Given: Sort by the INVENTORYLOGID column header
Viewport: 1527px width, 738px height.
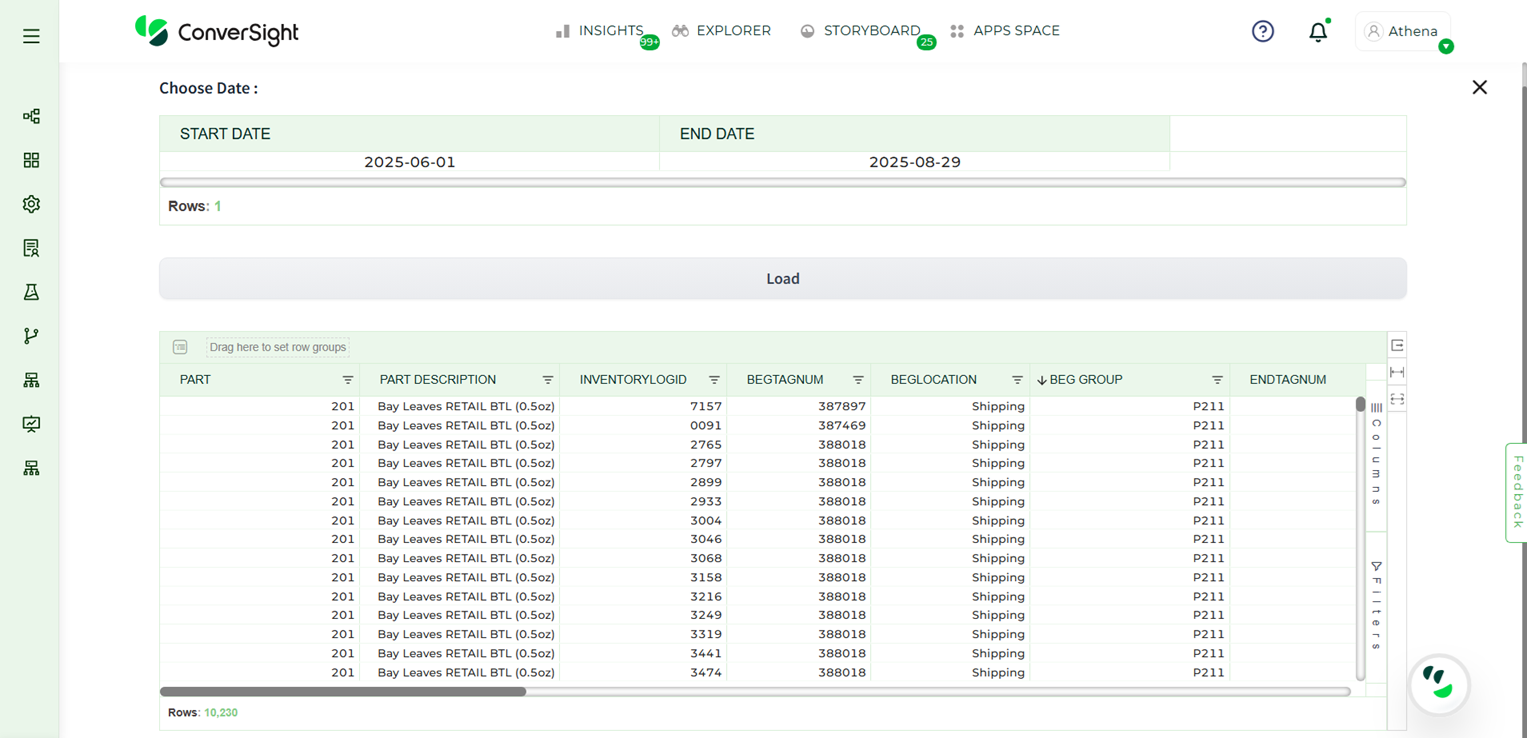Looking at the screenshot, I should coord(633,380).
